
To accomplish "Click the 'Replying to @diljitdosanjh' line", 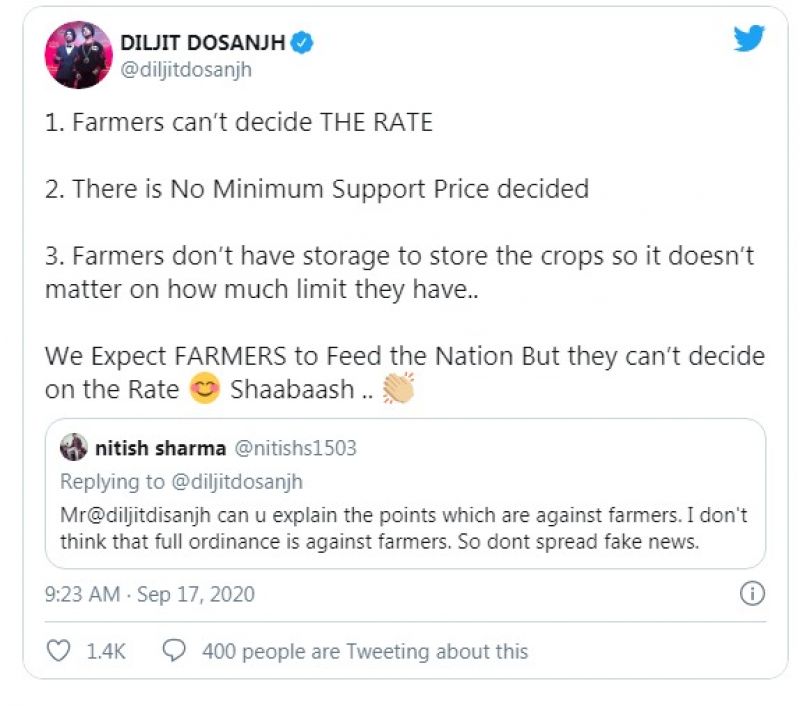I will [x=181, y=481].
